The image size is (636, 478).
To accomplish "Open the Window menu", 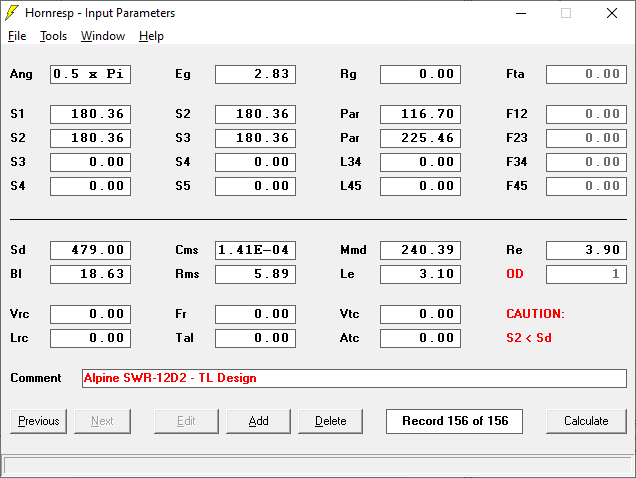I will (103, 36).
